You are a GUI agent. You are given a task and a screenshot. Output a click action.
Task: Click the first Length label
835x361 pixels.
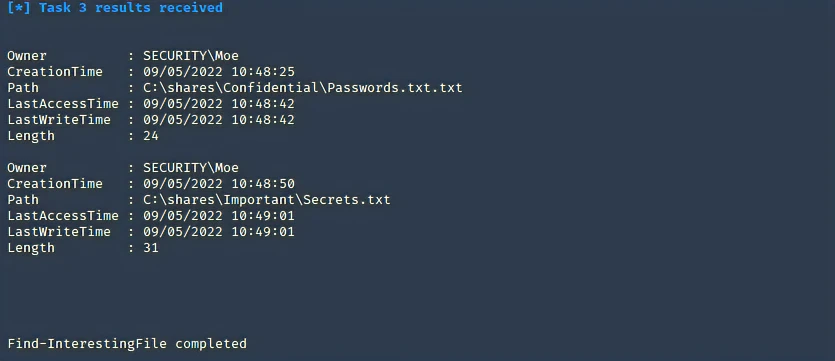[31, 136]
